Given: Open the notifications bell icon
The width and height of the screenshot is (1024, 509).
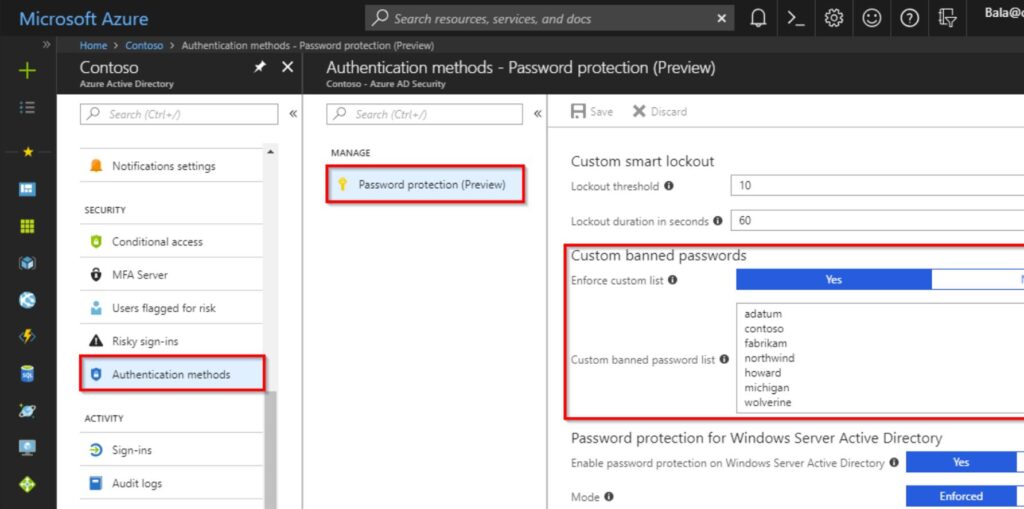Looking at the screenshot, I should coord(758,19).
